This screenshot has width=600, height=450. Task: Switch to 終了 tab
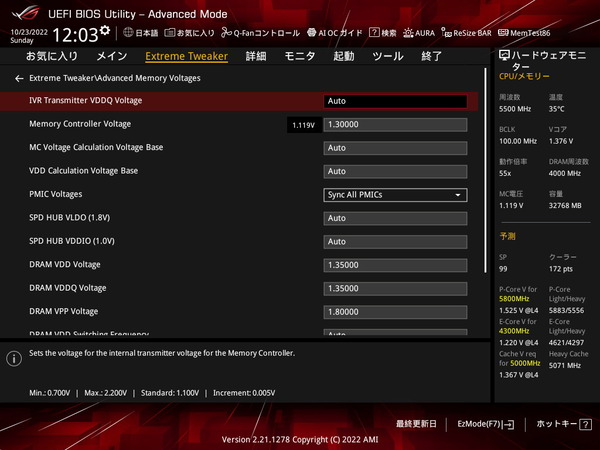(431, 56)
